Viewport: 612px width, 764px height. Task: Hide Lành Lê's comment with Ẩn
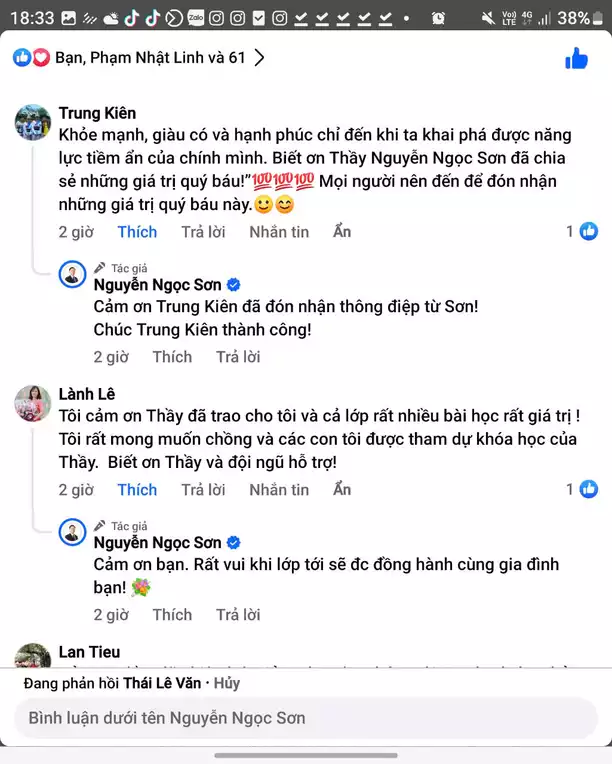click(342, 490)
